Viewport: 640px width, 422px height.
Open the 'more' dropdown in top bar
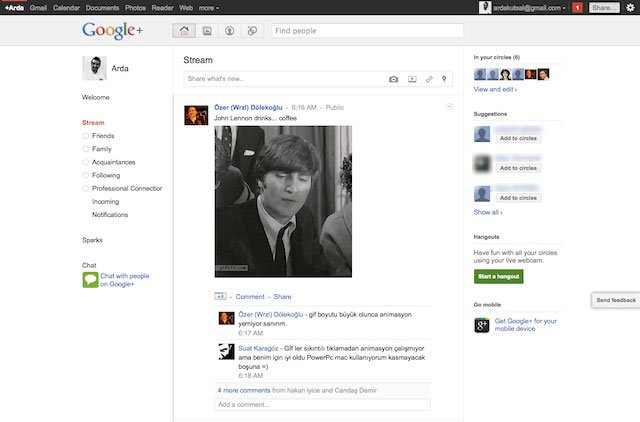coord(209,7)
